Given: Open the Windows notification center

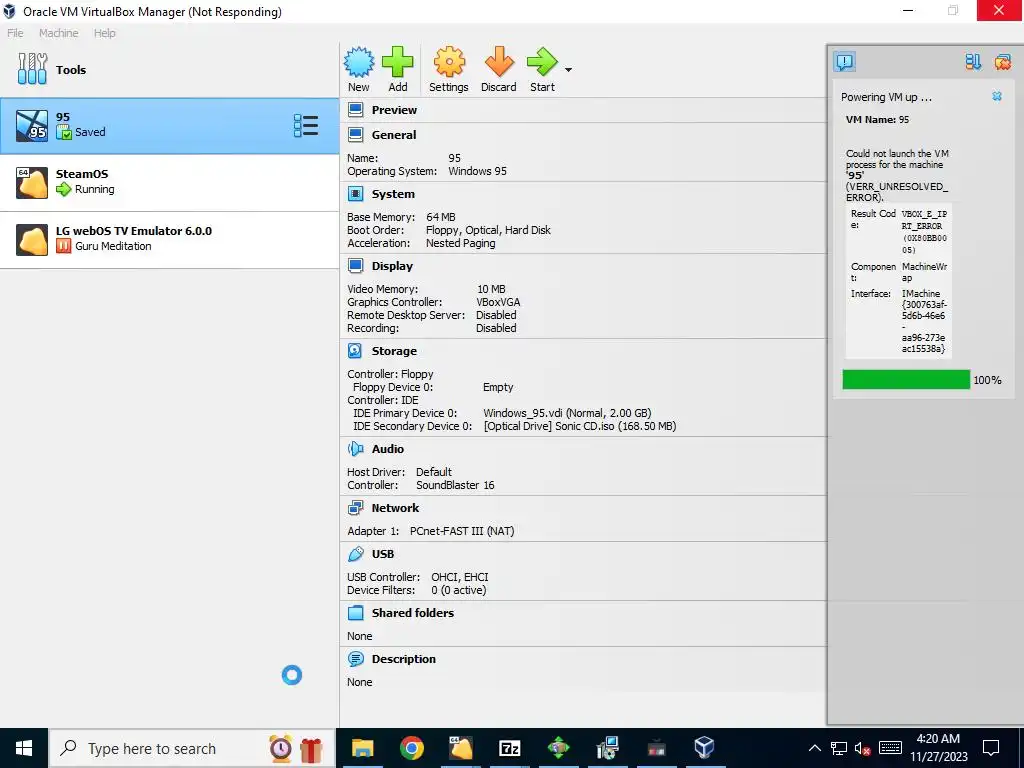Looking at the screenshot, I should pos(991,748).
